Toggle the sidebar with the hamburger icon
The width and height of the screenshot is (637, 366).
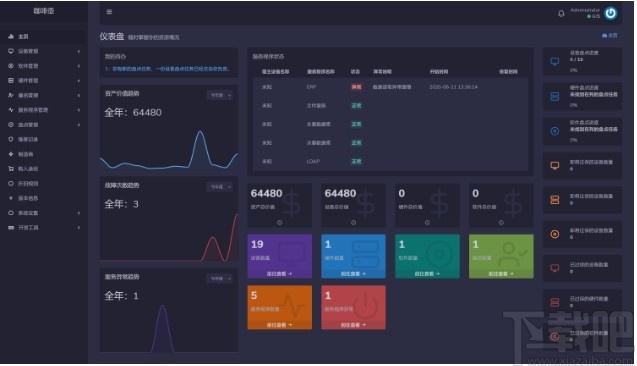pos(109,12)
